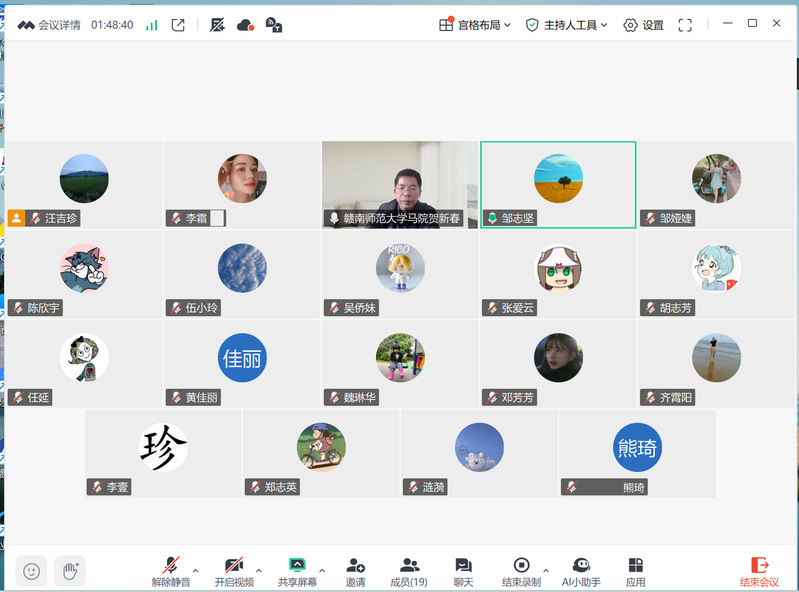Click the 结束录制 stop recording button
This screenshot has width=799, height=592.
point(521,571)
